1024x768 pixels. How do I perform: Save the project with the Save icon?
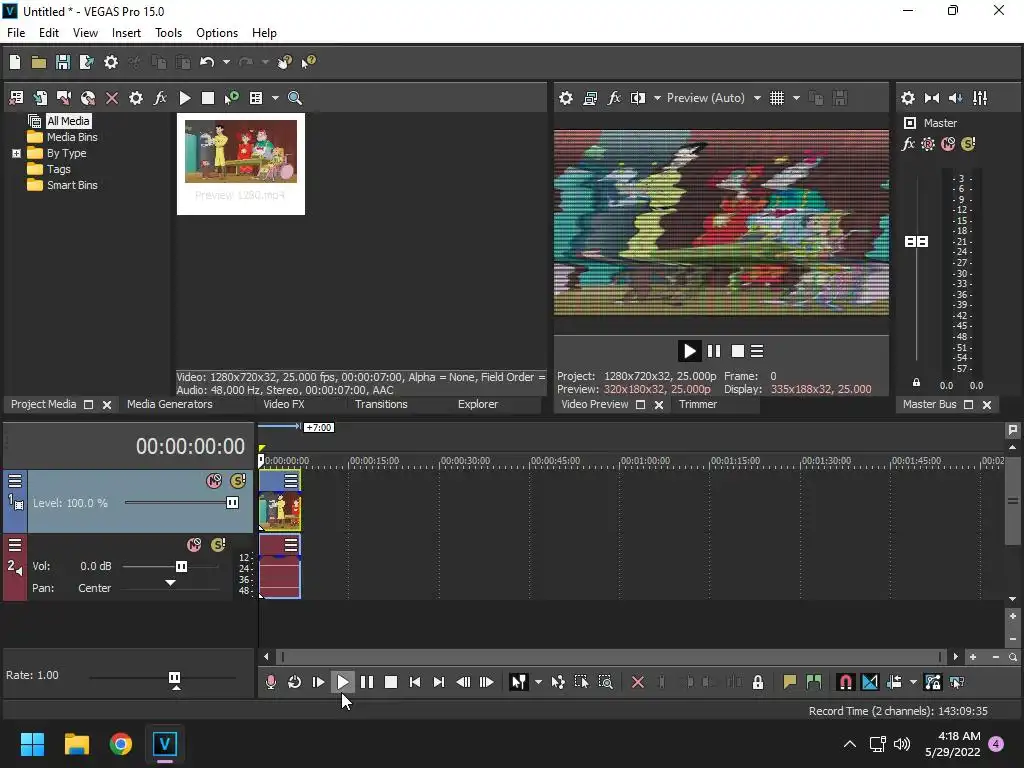tap(63, 62)
